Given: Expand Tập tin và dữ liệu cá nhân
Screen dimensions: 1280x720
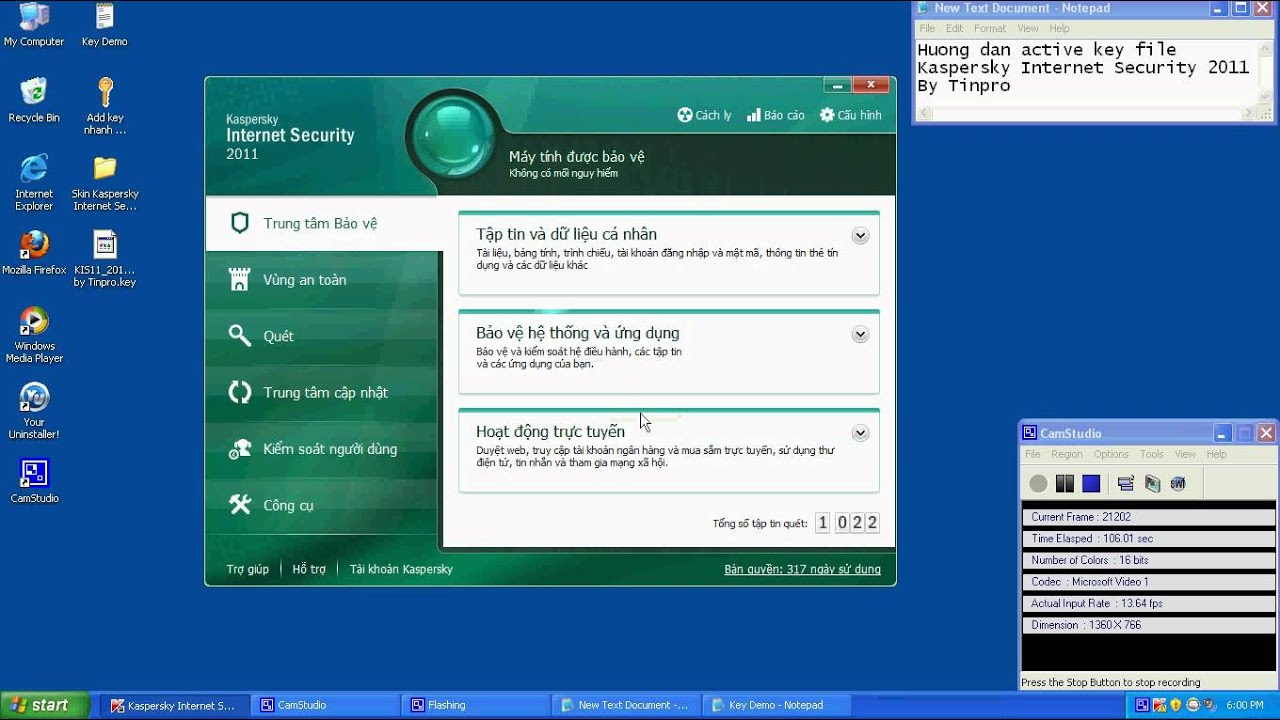Looking at the screenshot, I should 860,236.
